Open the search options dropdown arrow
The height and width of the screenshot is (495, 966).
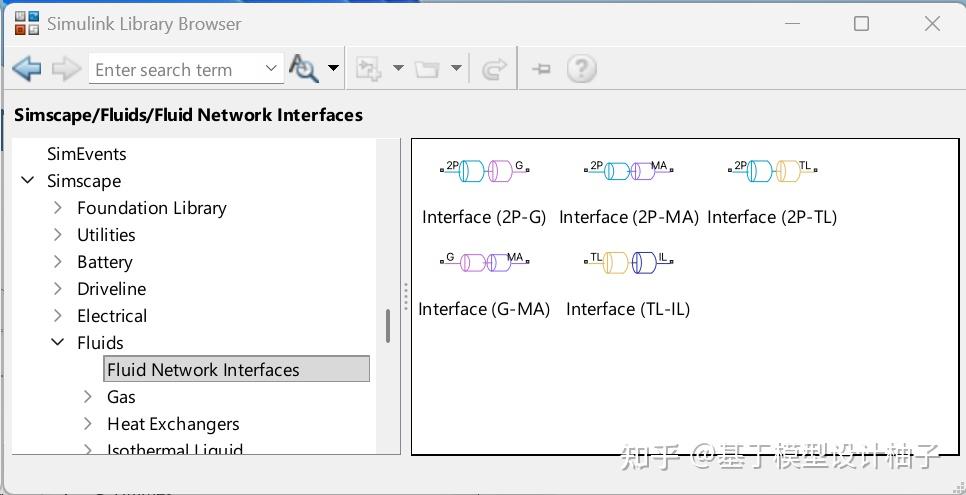click(333, 68)
